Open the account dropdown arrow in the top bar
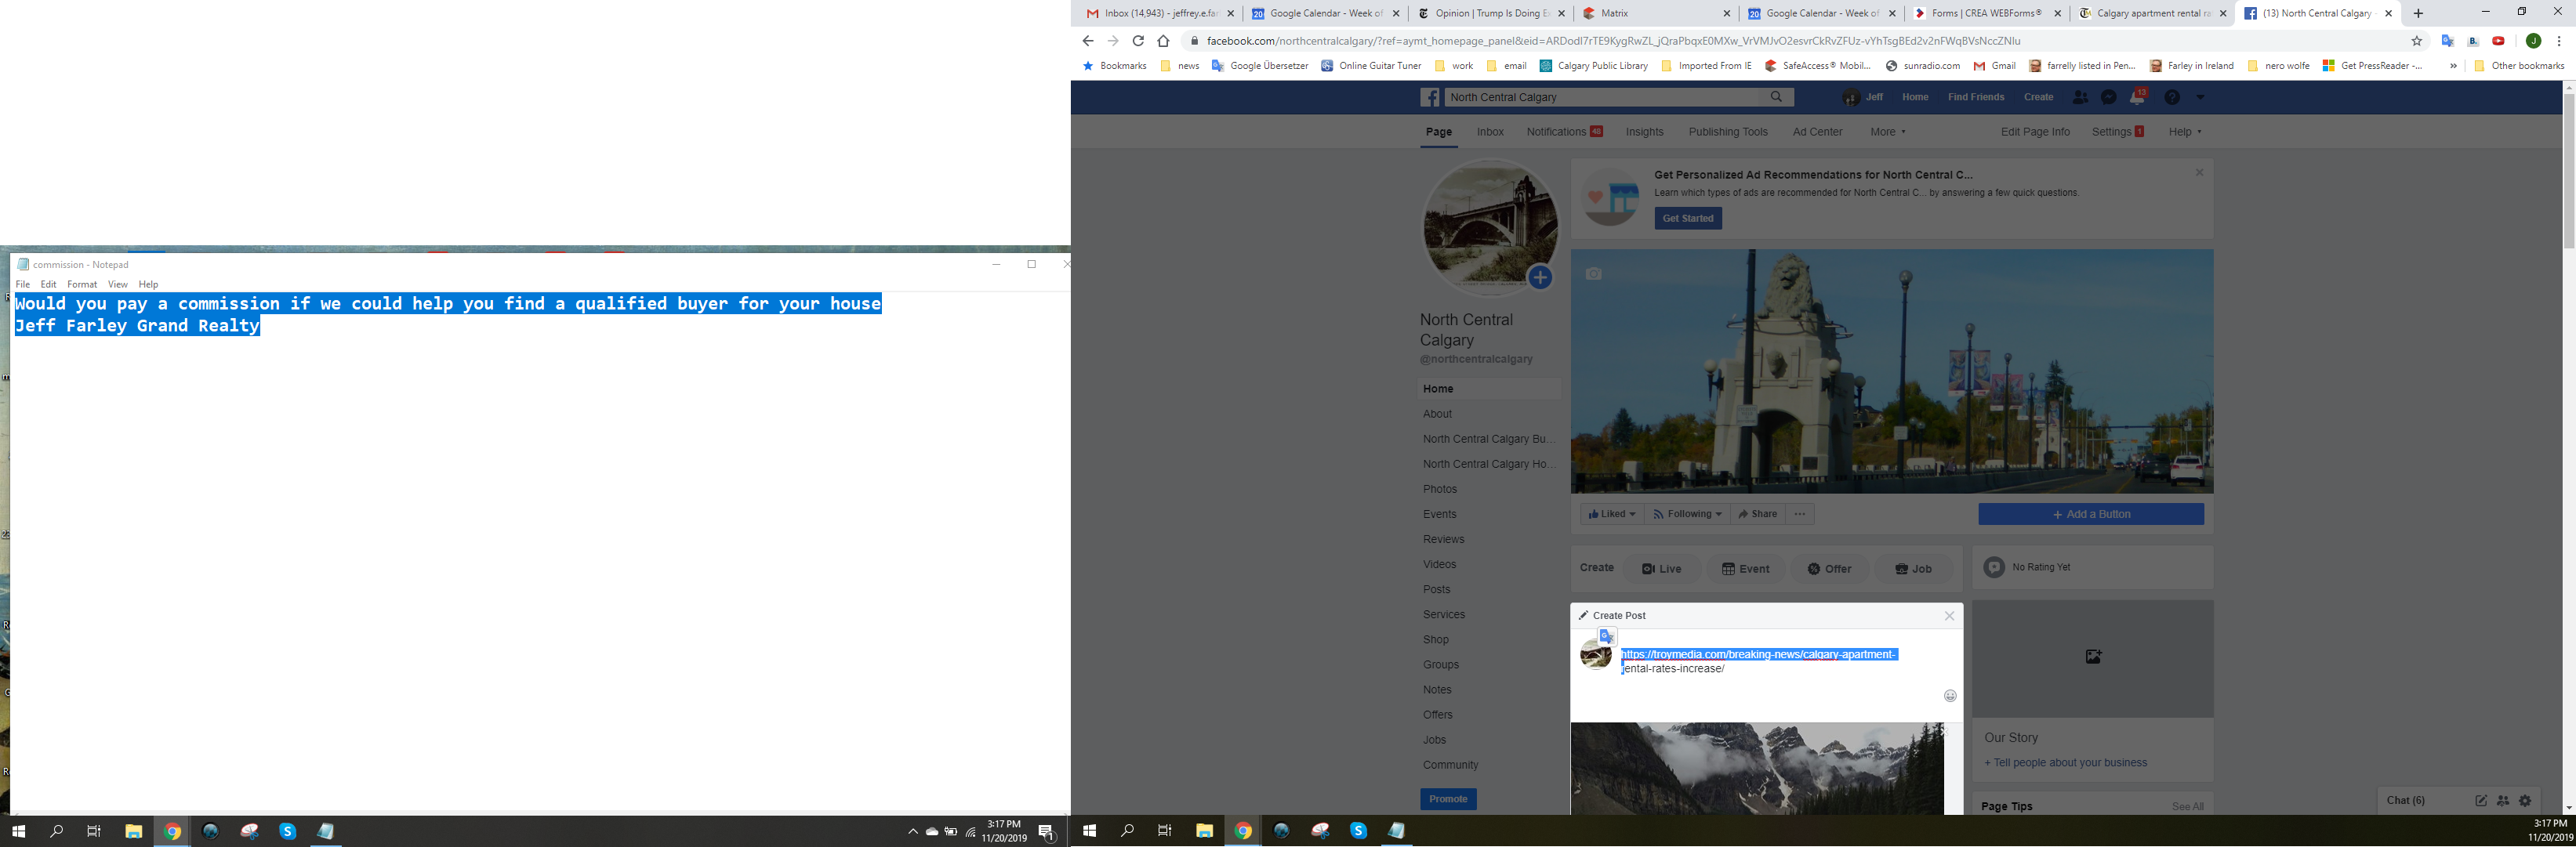 tap(2200, 97)
